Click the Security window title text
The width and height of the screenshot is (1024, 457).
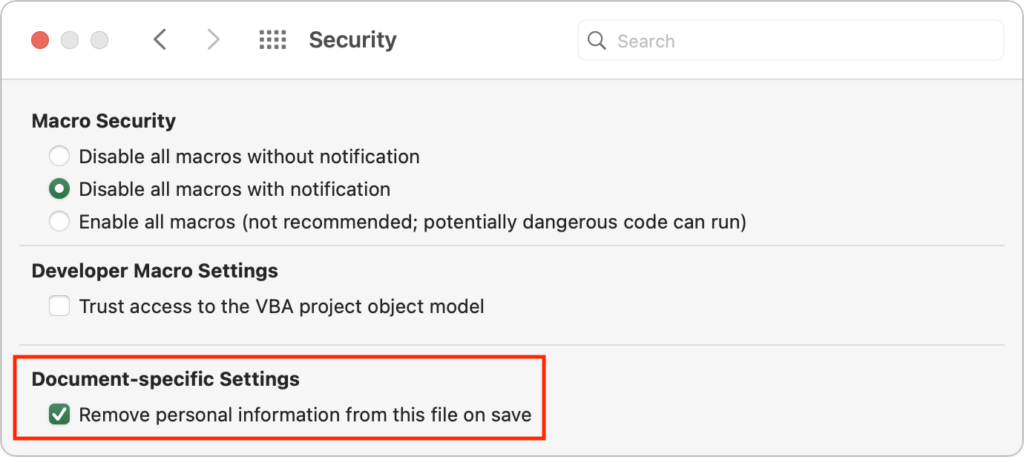(352, 40)
